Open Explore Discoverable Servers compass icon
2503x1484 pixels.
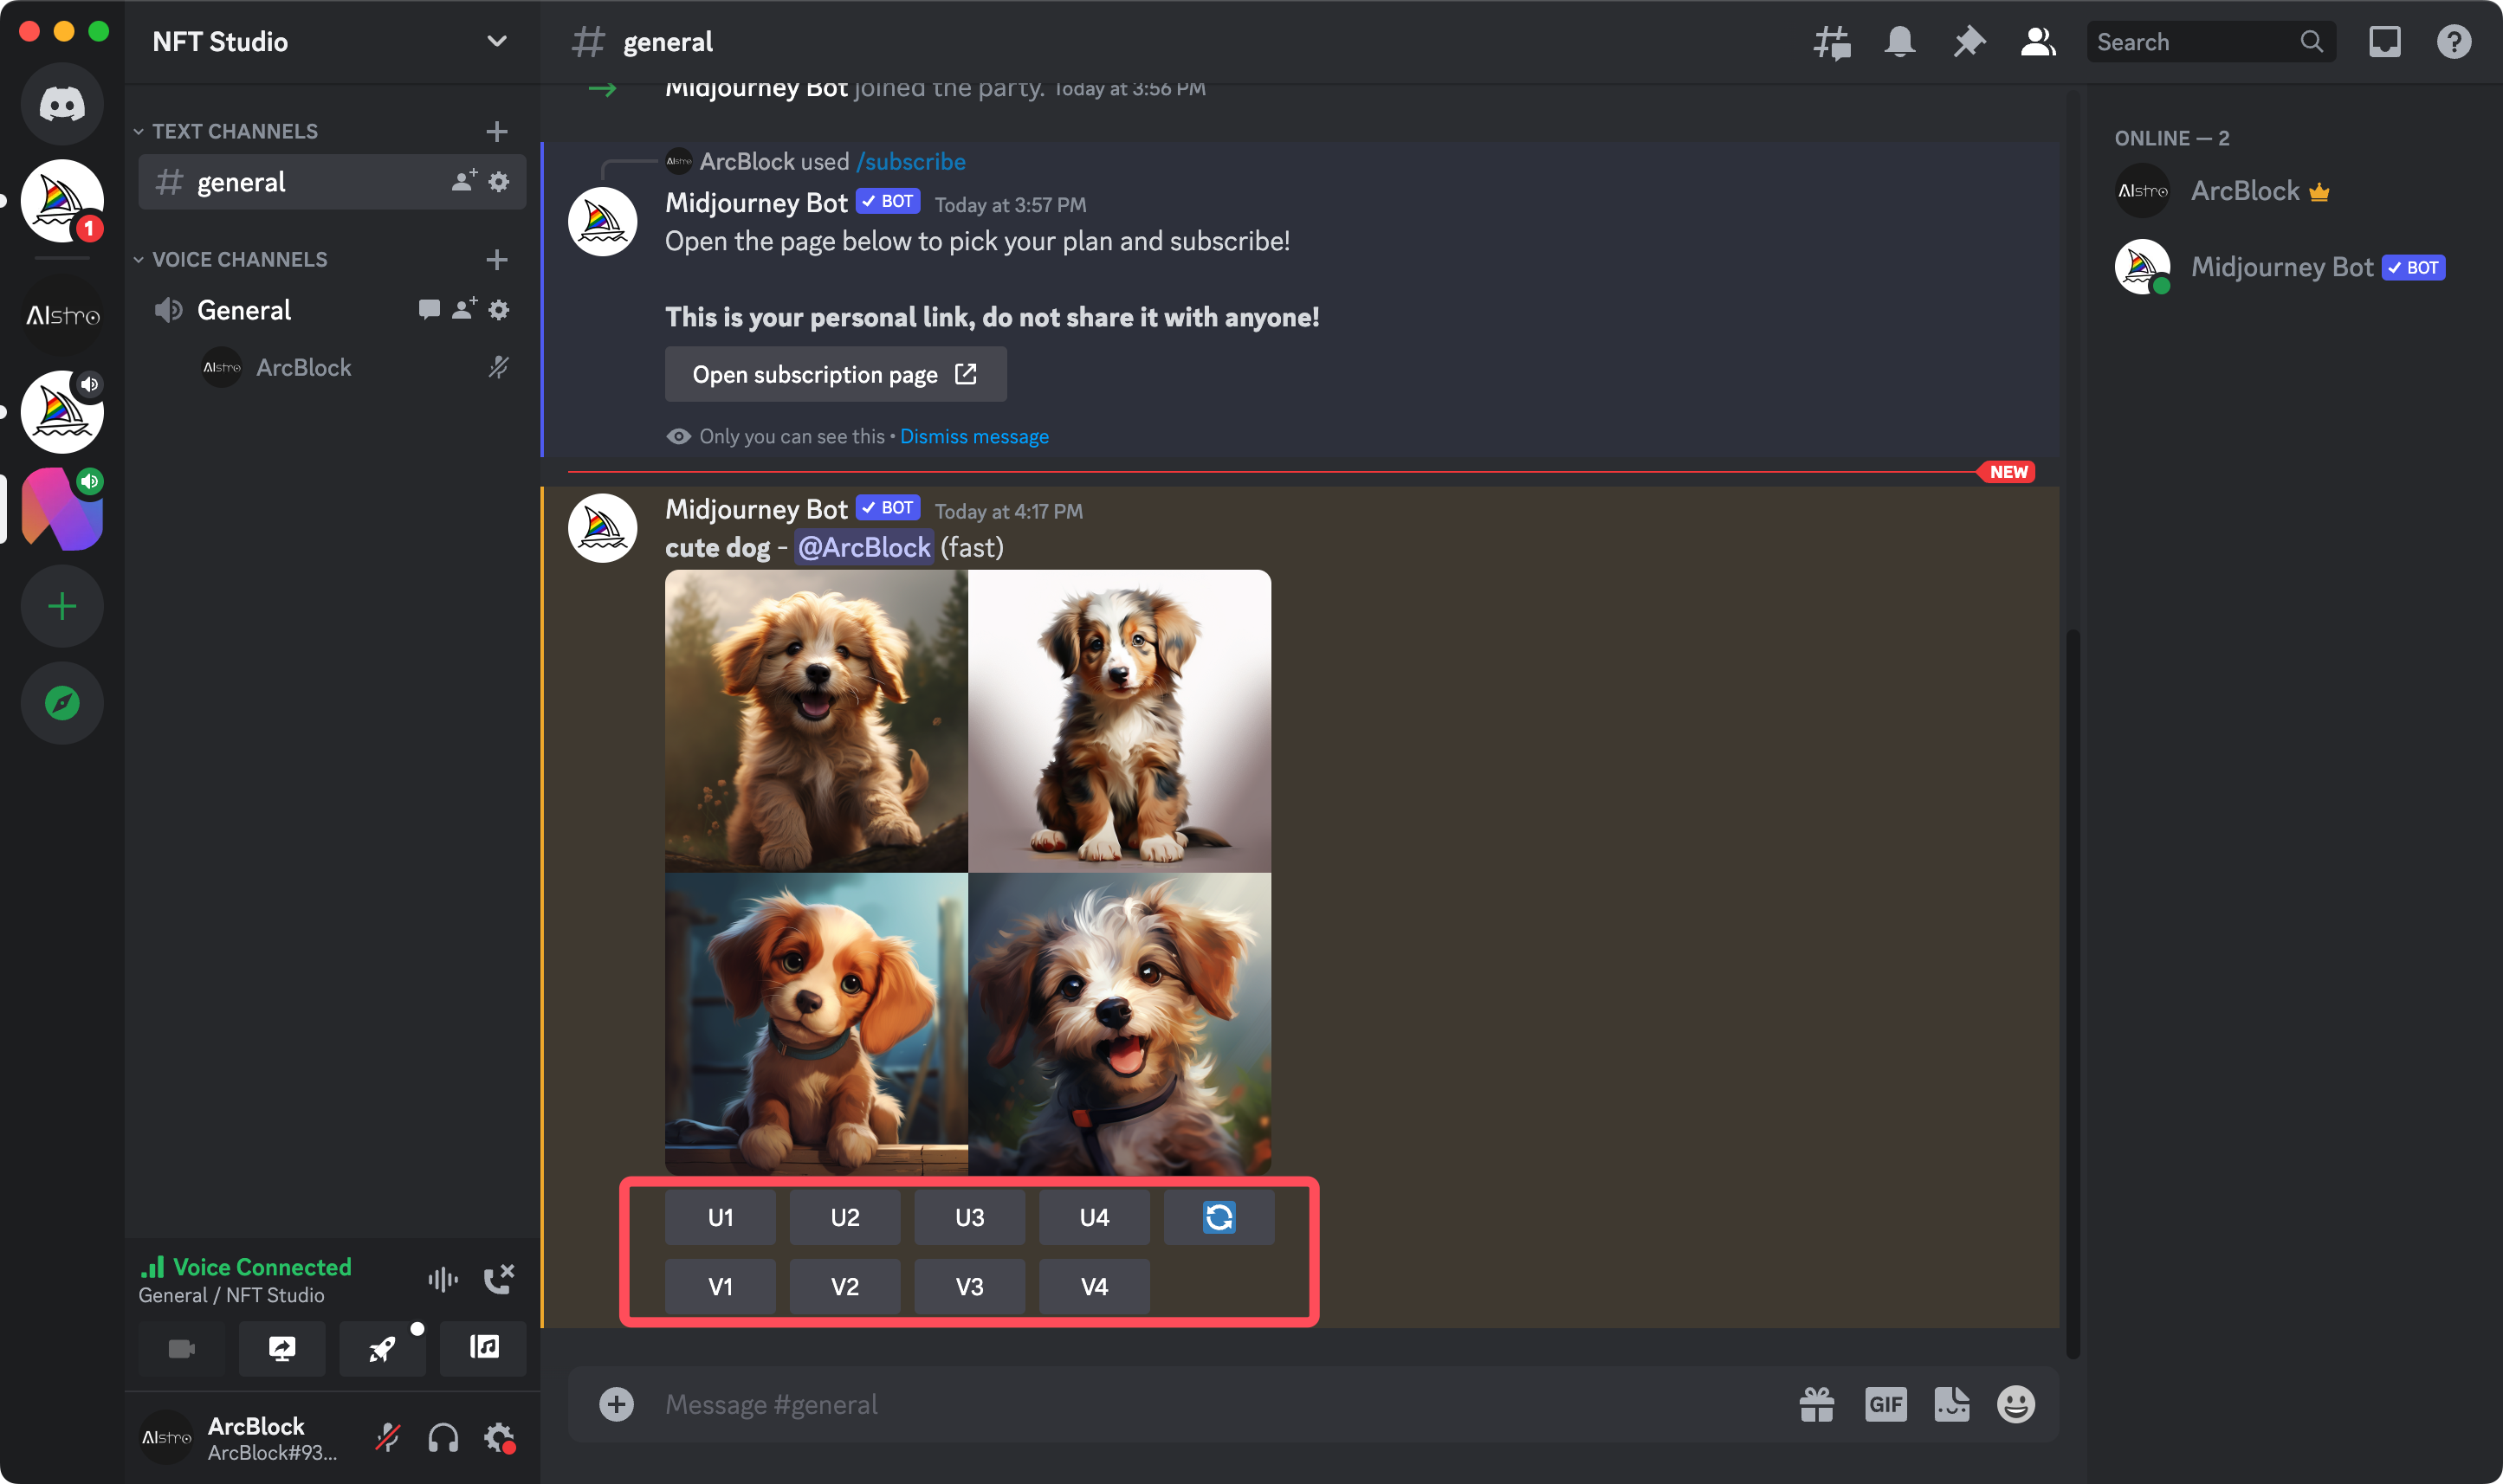(62, 703)
